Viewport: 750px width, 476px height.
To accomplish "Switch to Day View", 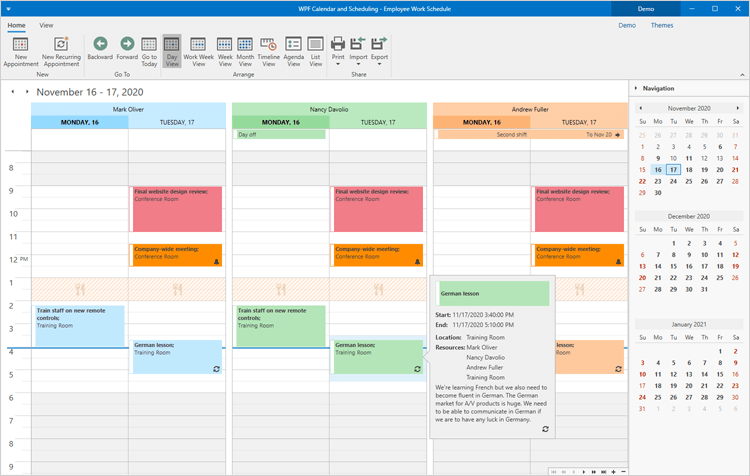I will pos(172,52).
